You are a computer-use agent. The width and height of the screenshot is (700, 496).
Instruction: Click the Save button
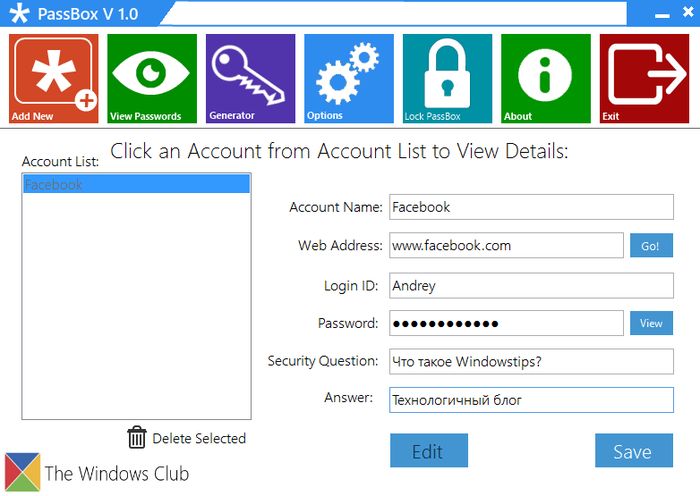coord(633,451)
